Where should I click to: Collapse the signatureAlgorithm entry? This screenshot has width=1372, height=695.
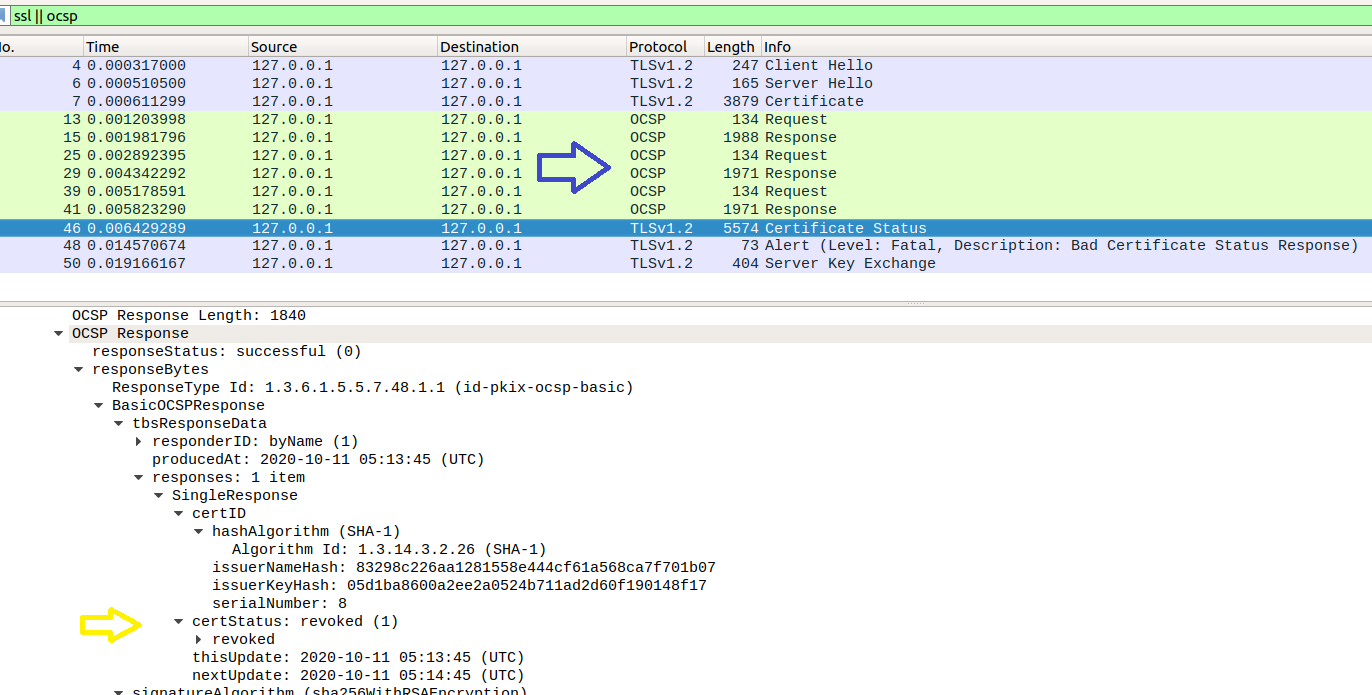(119, 689)
